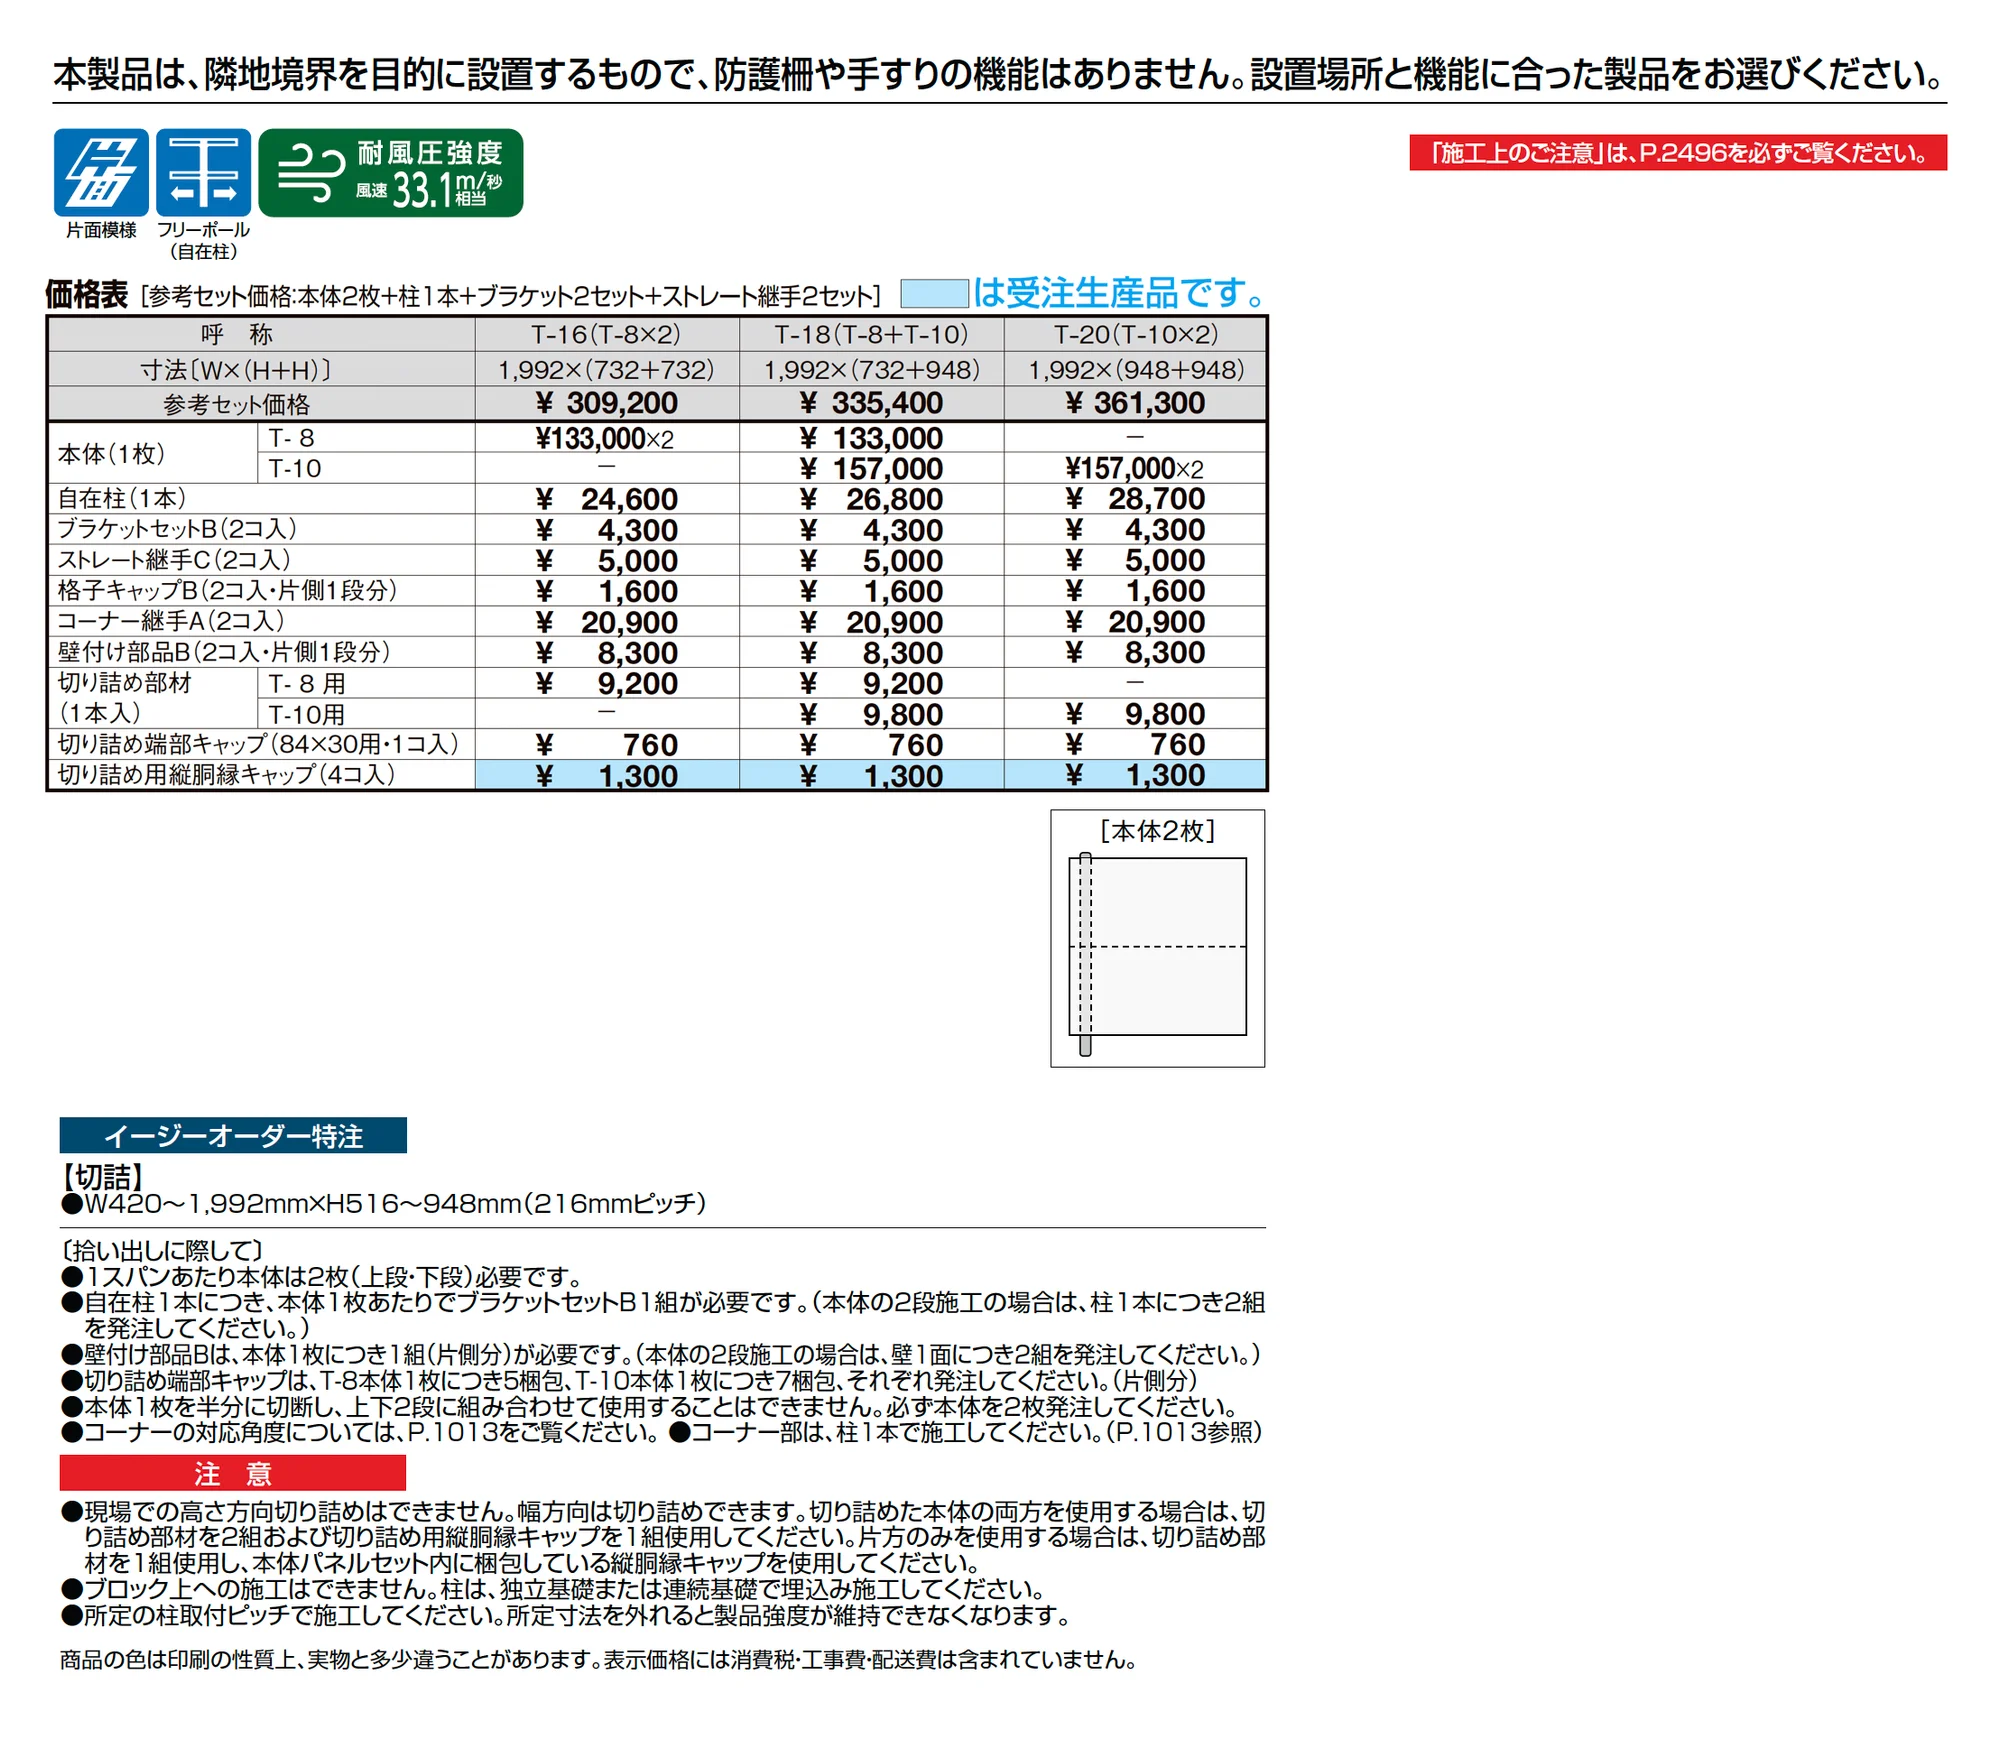
Task: Click dimension 1,992×(948+948)
Action: (1135, 369)
